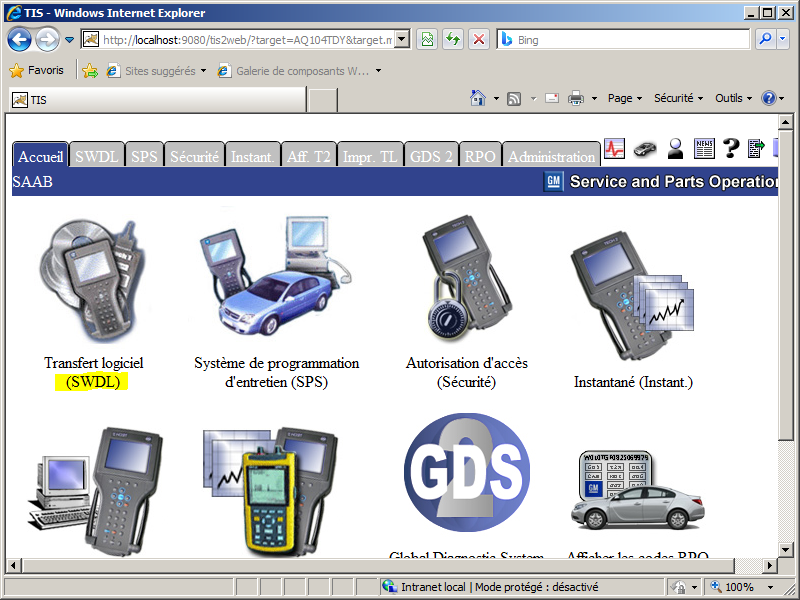
Task: Expand the Sites suggérés dropdown
Action: pos(203,70)
